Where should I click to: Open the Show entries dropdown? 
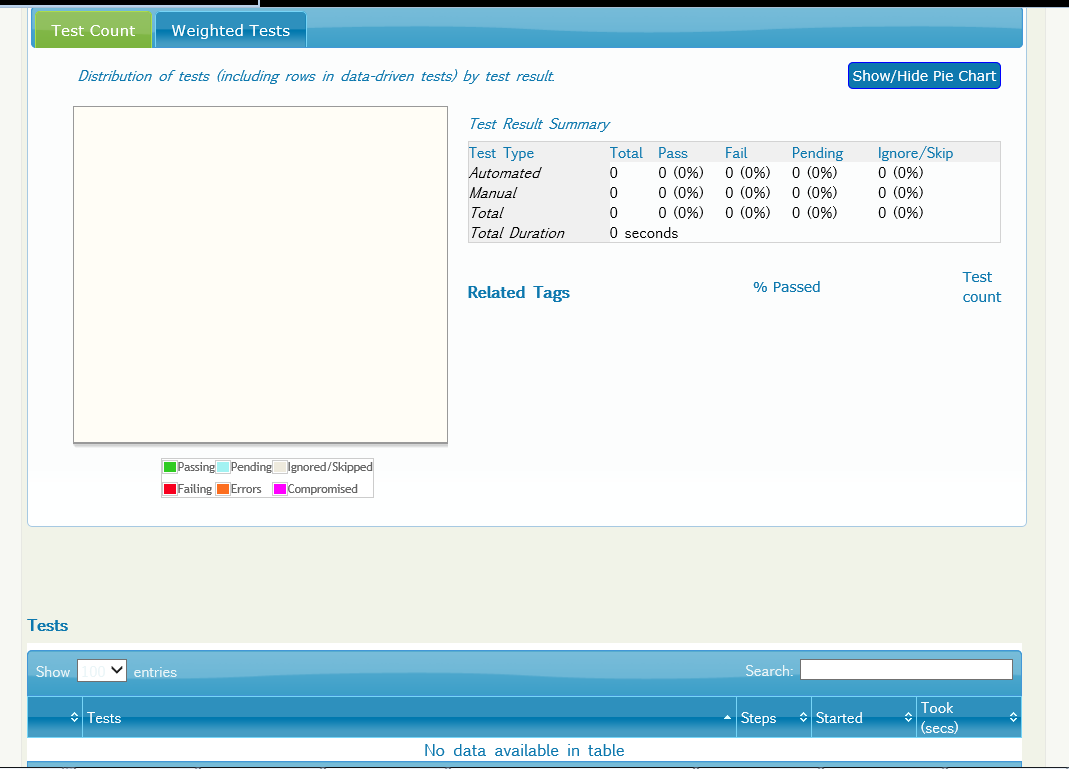pyautogui.click(x=102, y=671)
